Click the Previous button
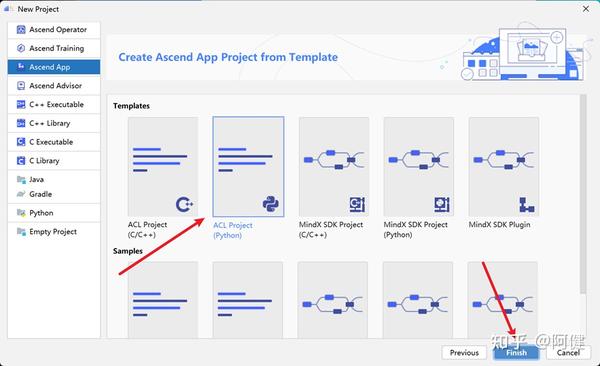Image resolution: width=600 pixels, height=366 pixels. click(464, 353)
